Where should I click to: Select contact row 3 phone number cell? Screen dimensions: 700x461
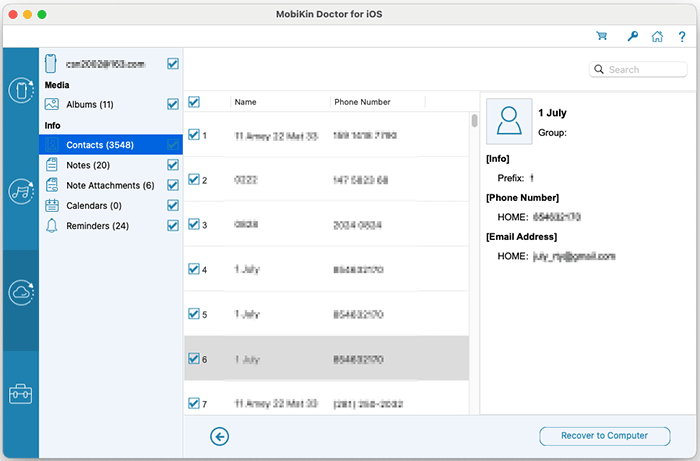click(357, 225)
